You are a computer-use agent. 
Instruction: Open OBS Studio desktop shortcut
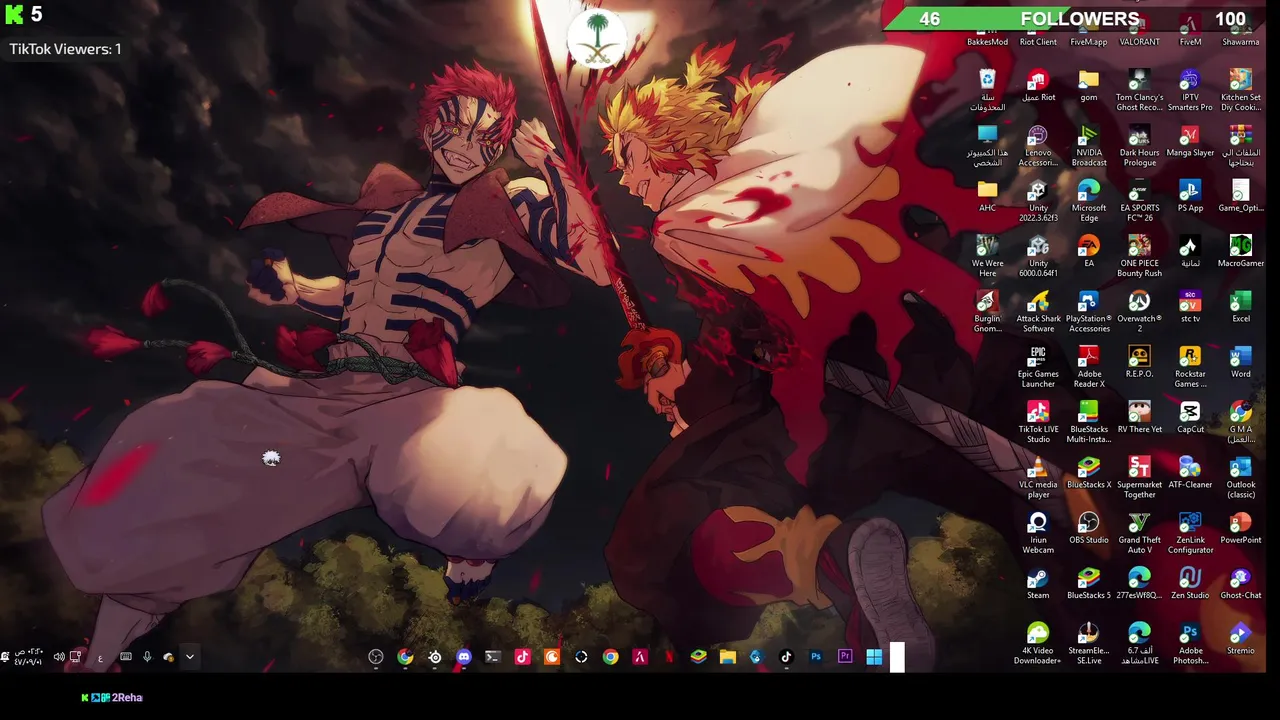pyautogui.click(x=1089, y=528)
